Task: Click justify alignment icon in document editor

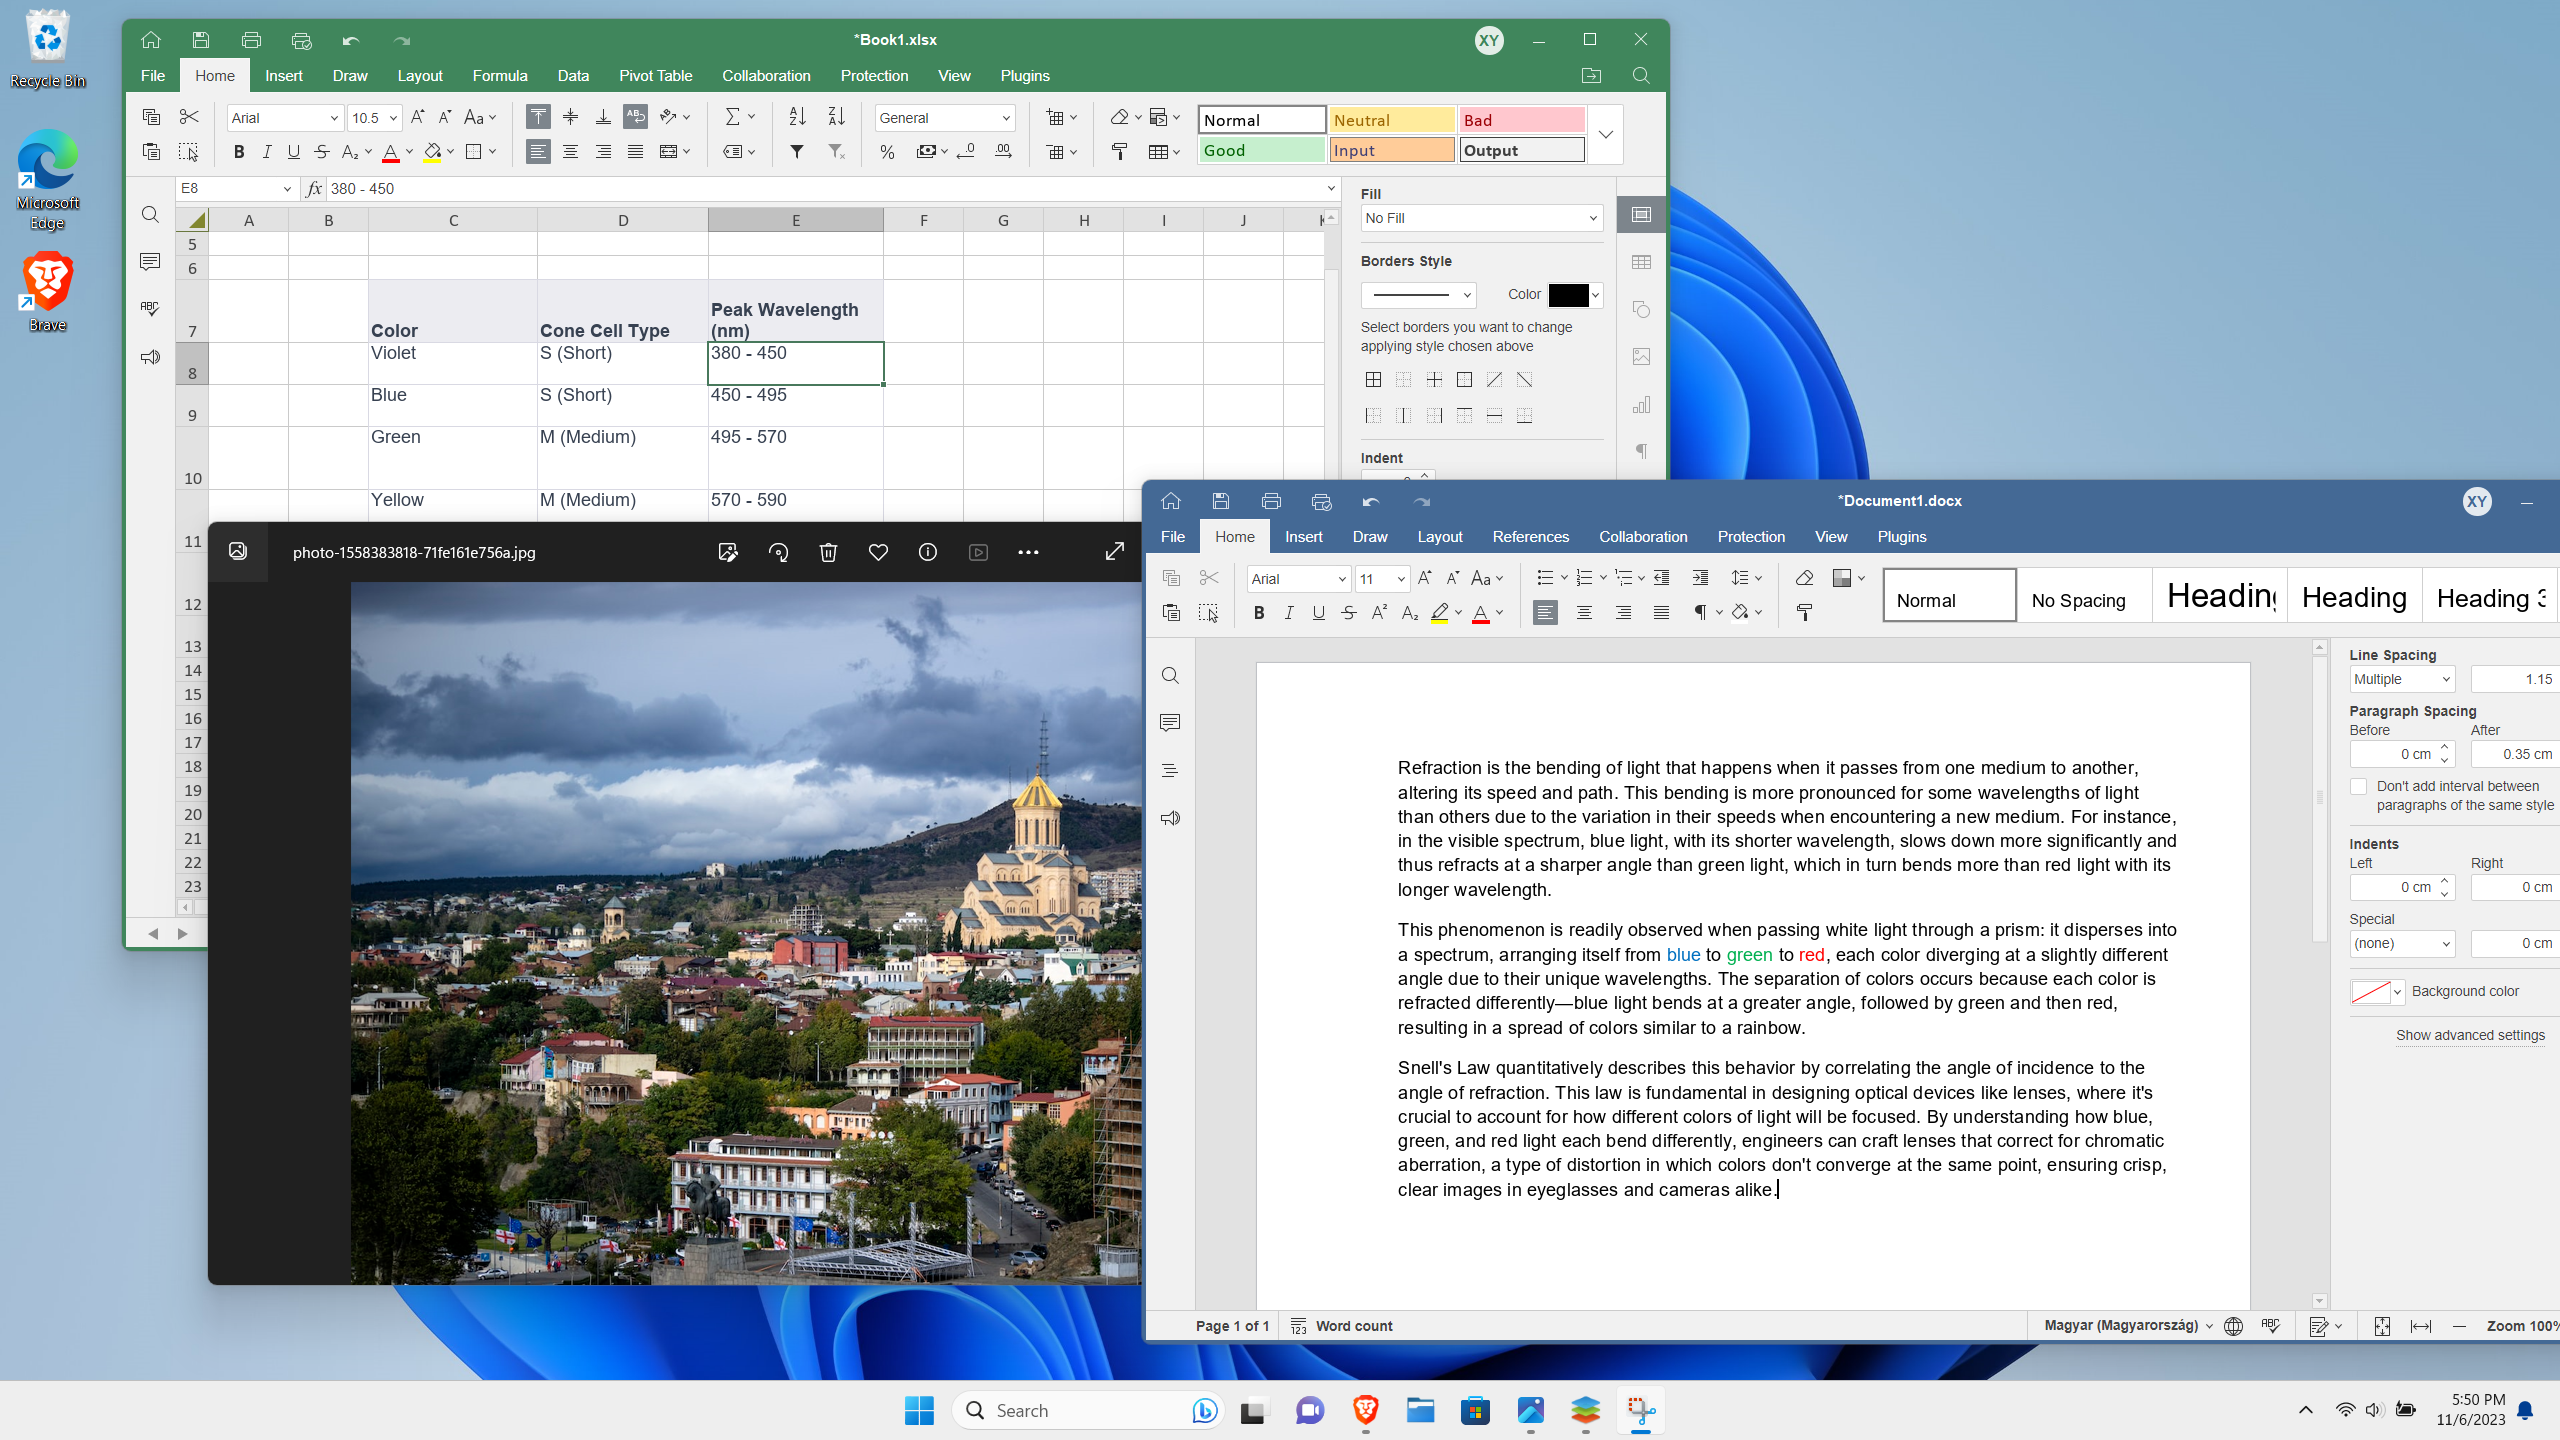Action: [x=1661, y=613]
